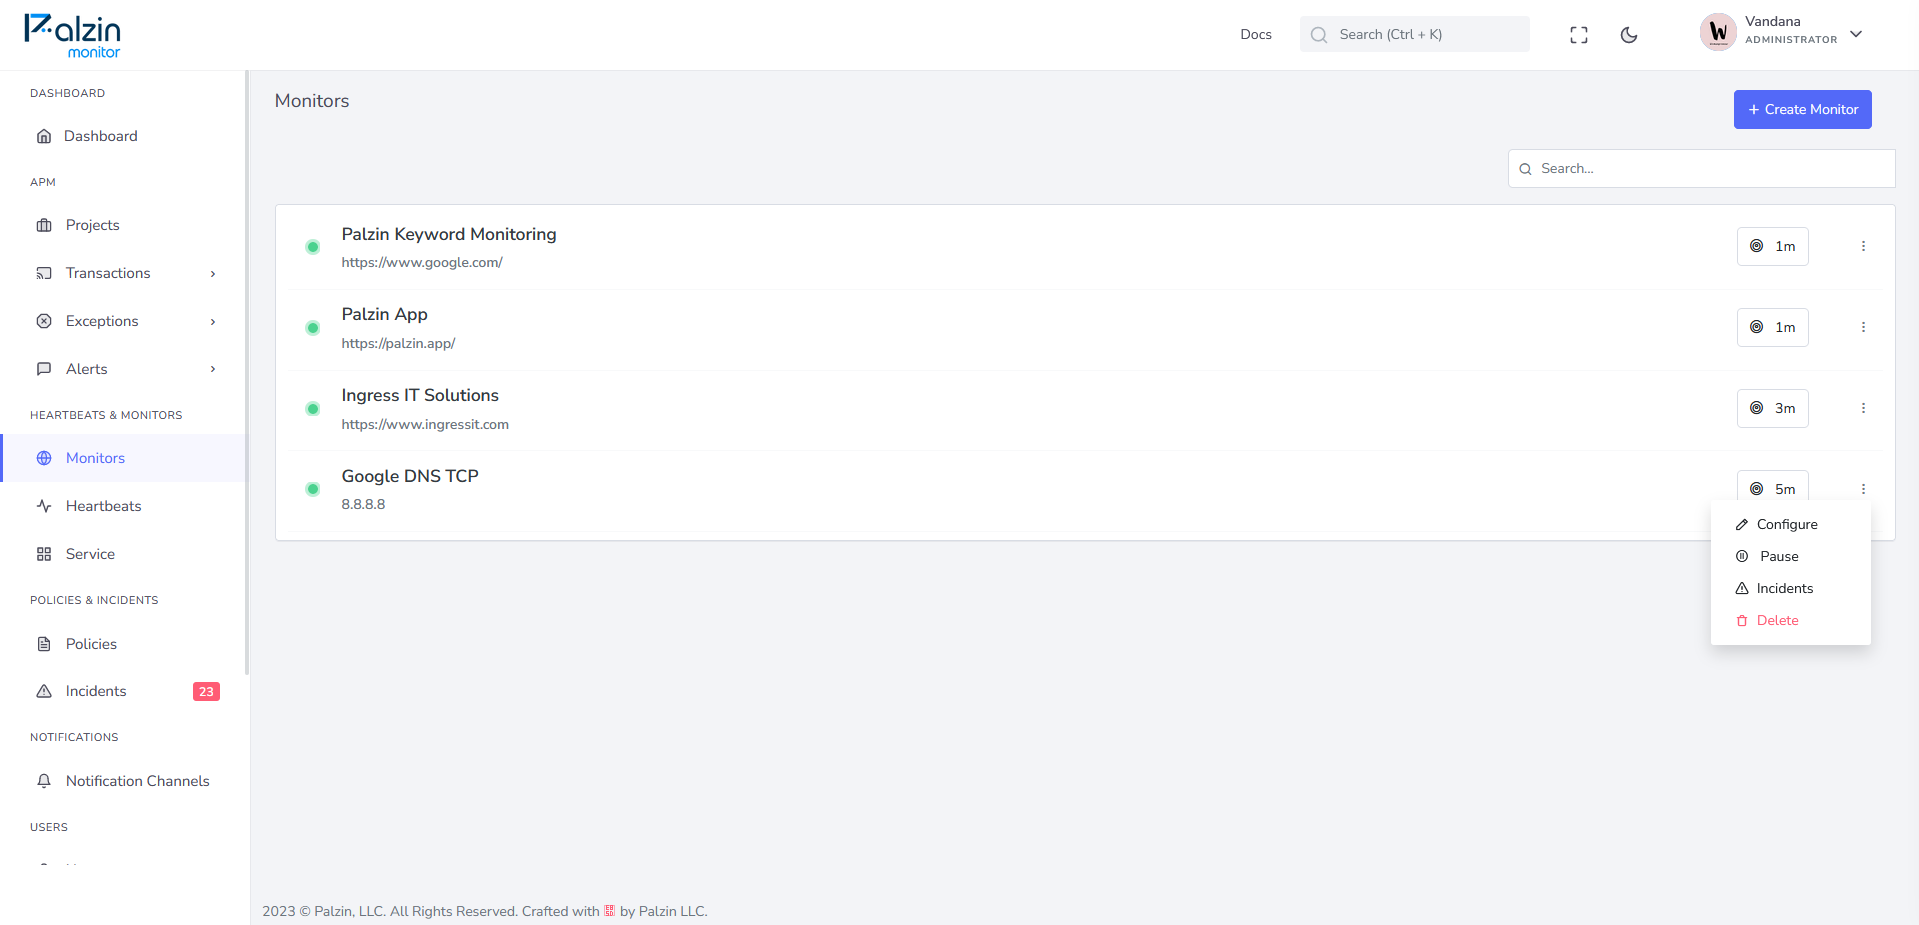
Task: Click the Heartbeats pulse icon
Action: [x=44, y=506]
